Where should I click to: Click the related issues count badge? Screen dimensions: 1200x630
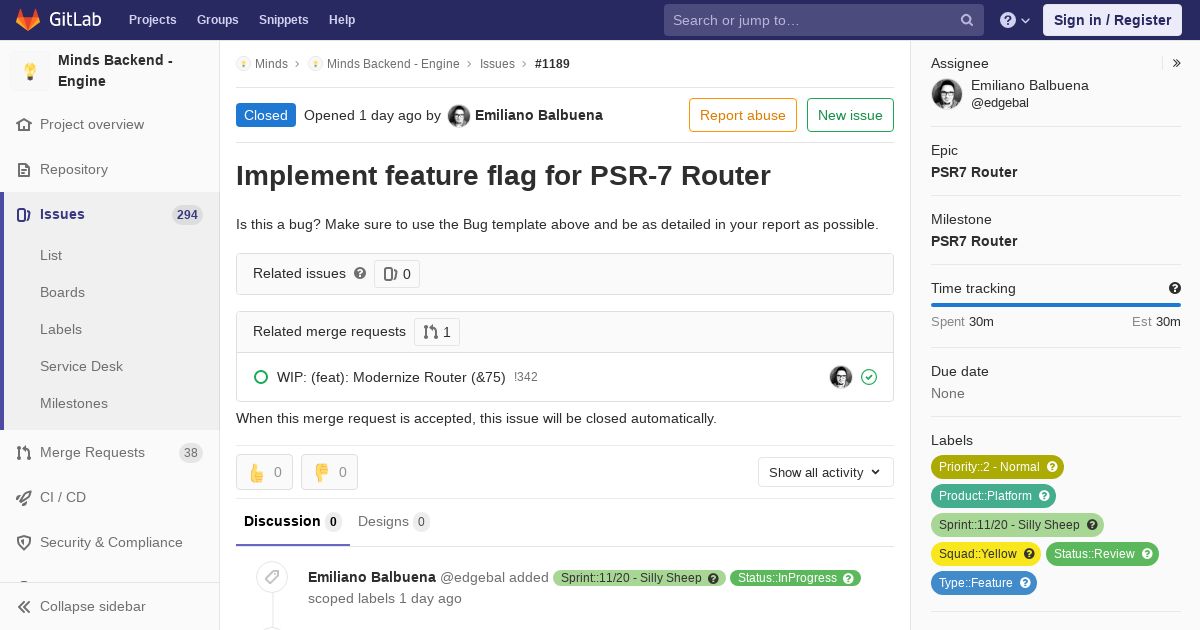click(397, 274)
